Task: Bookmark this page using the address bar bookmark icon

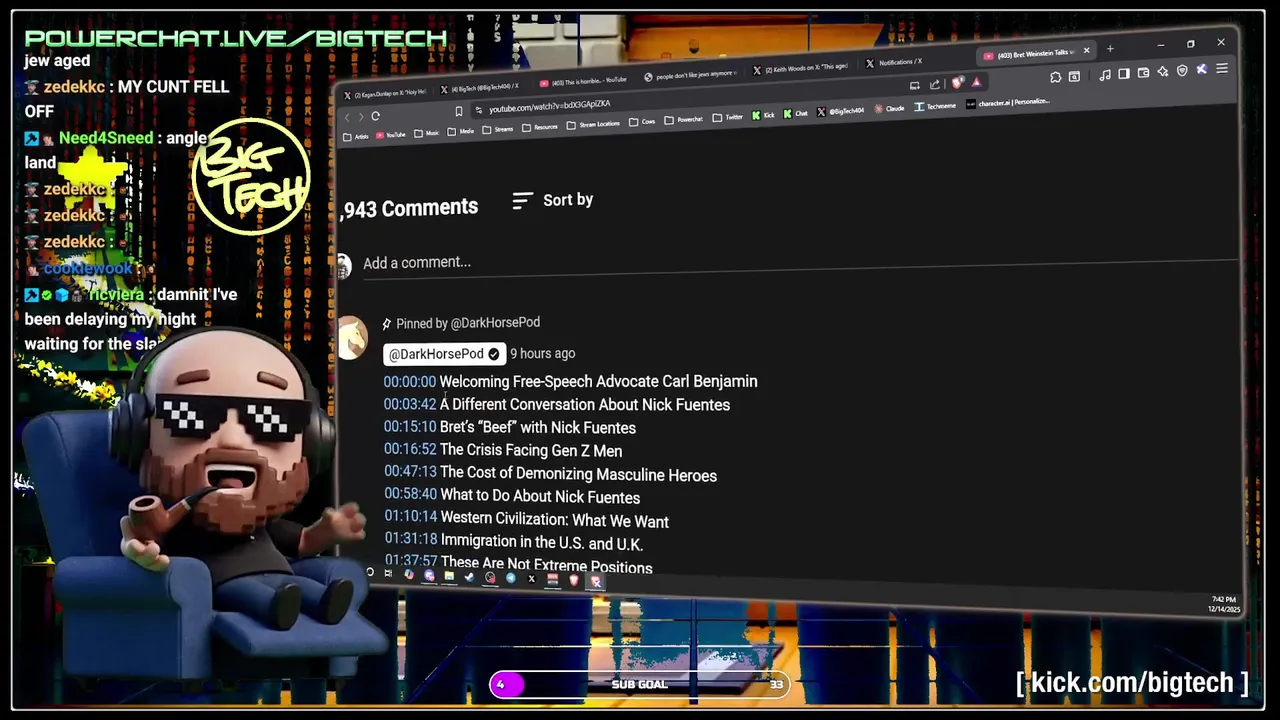Action: [x=459, y=111]
